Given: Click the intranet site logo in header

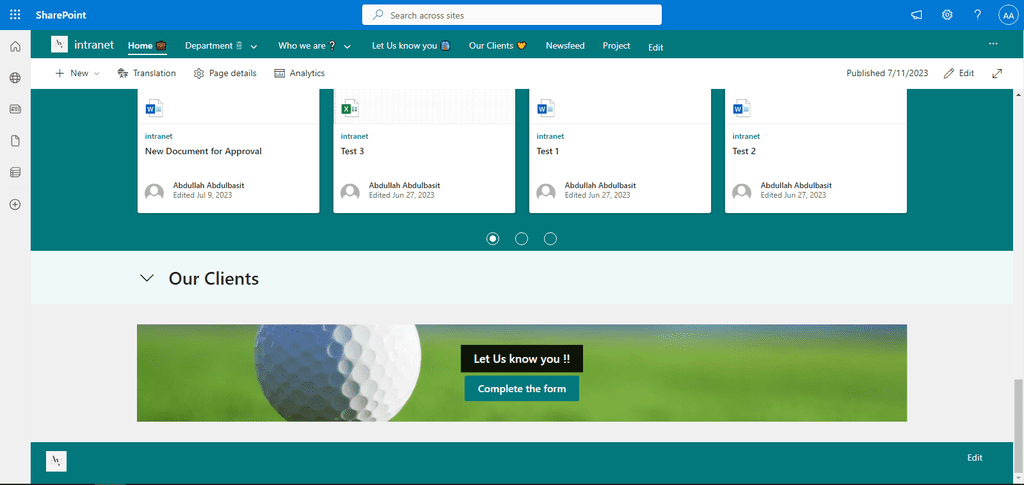Looking at the screenshot, I should (59, 44).
